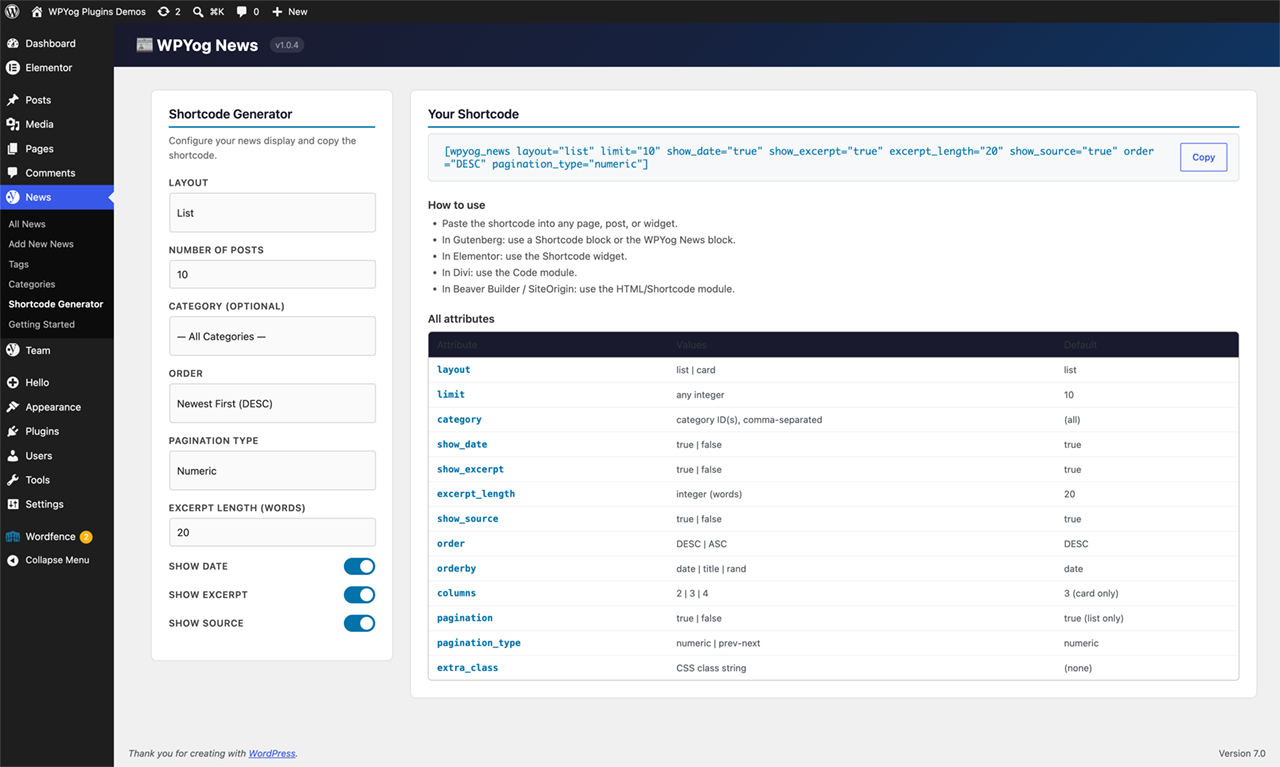Click the Pages icon in sidebar
Viewport: 1280px width, 767px height.
coord(13,149)
